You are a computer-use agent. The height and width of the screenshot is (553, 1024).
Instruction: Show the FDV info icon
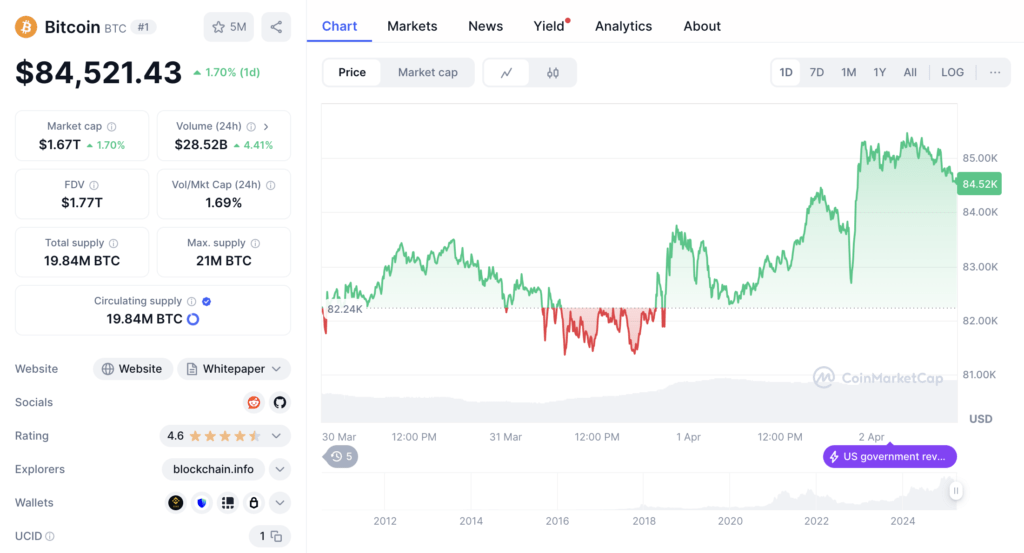(94, 185)
